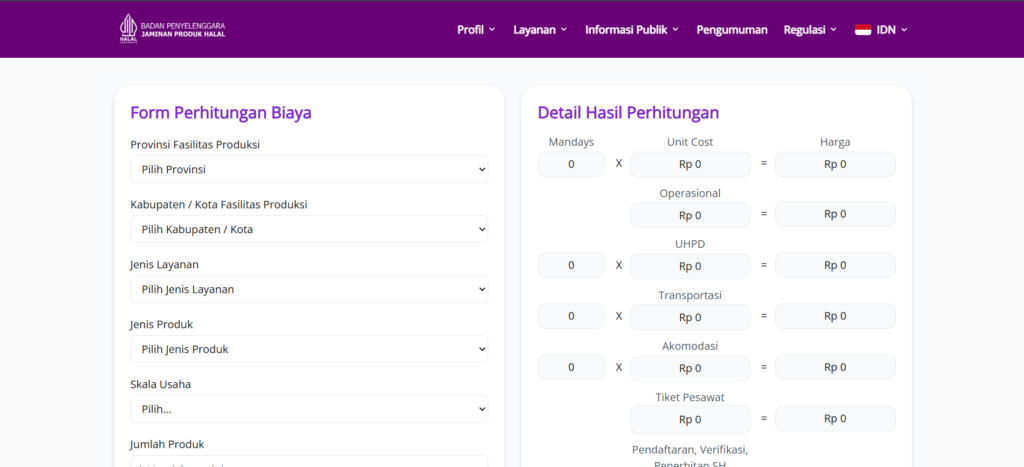Open the Informasi Publik dropdown menu

pyautogui.click(x=632, y=30)
